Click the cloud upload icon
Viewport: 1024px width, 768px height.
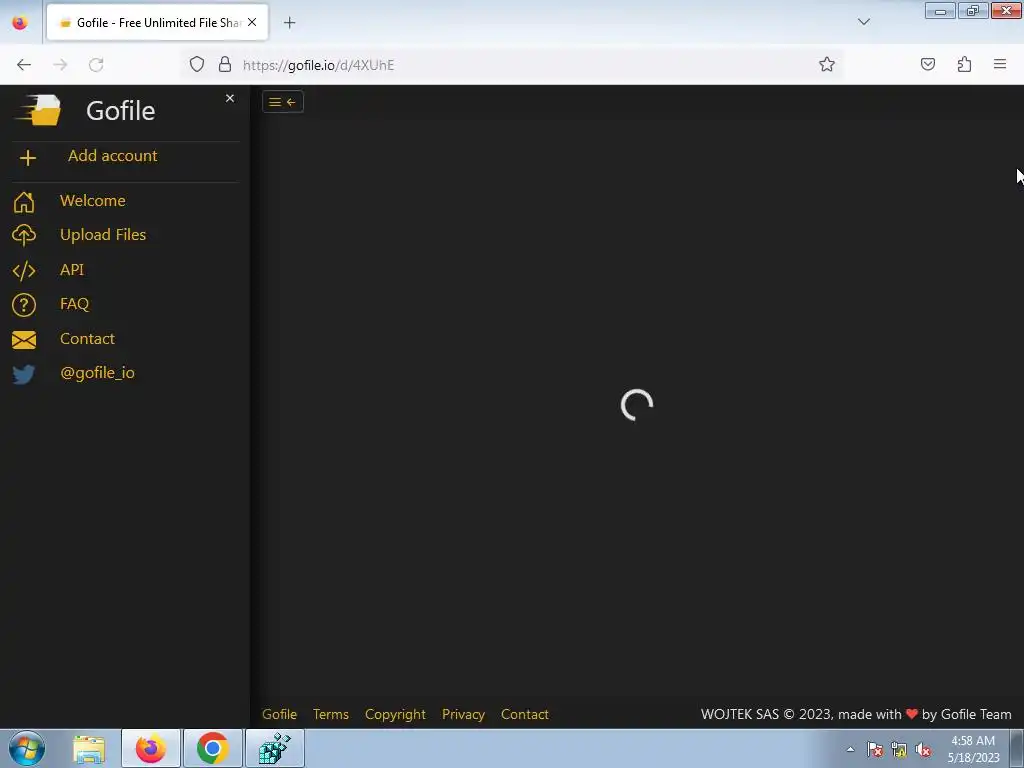24,236
